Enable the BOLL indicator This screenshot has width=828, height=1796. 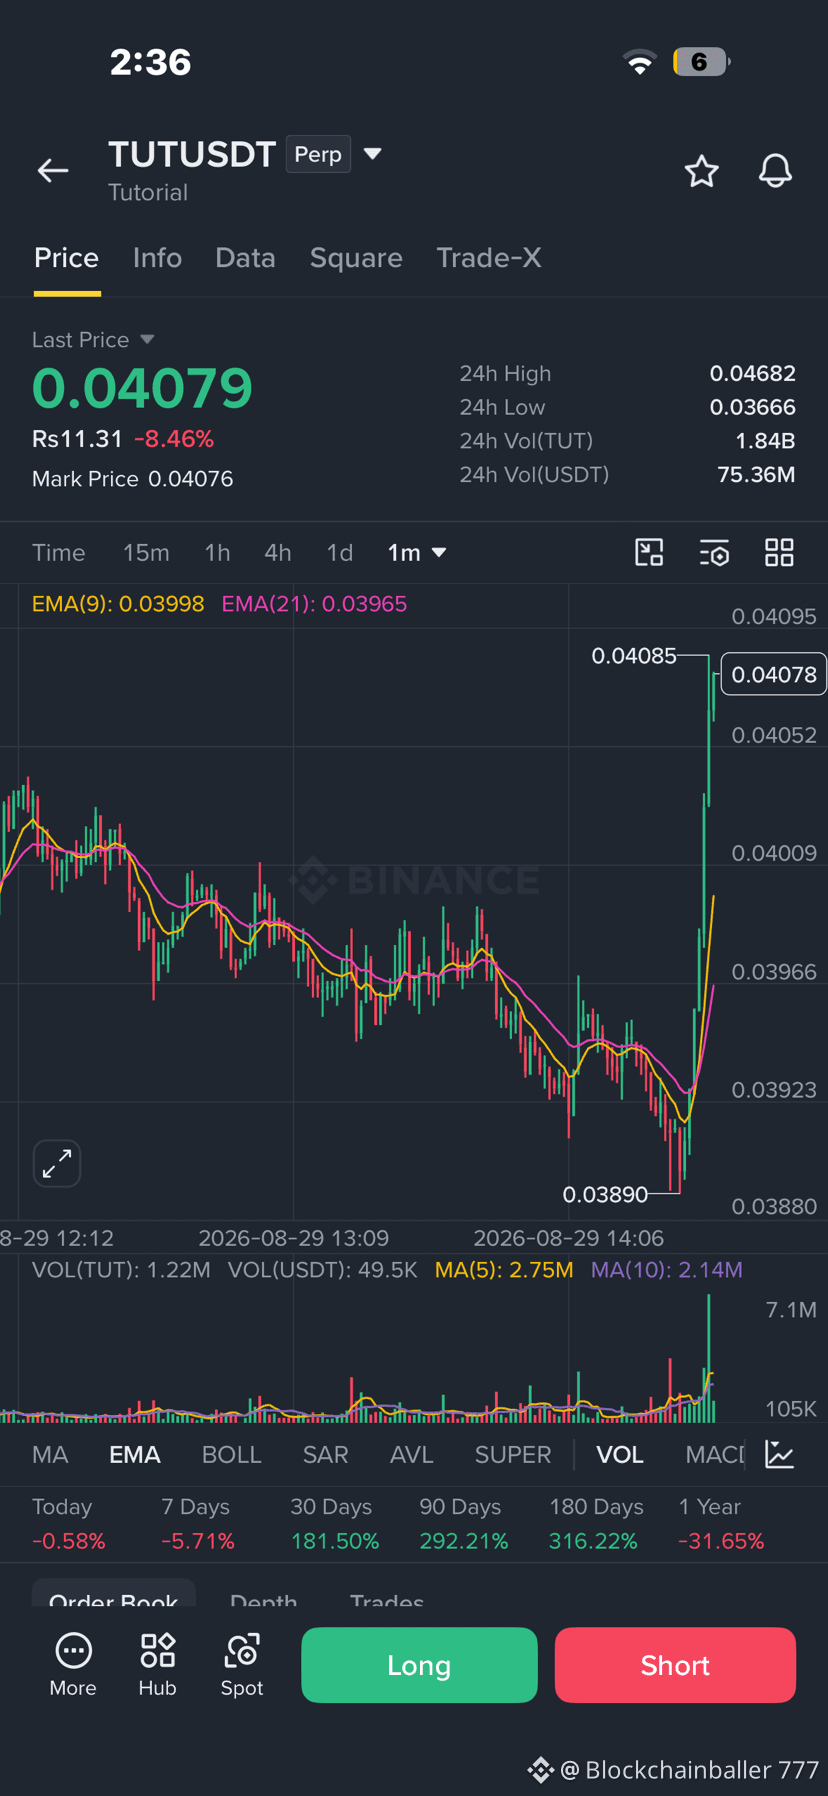231,1454
